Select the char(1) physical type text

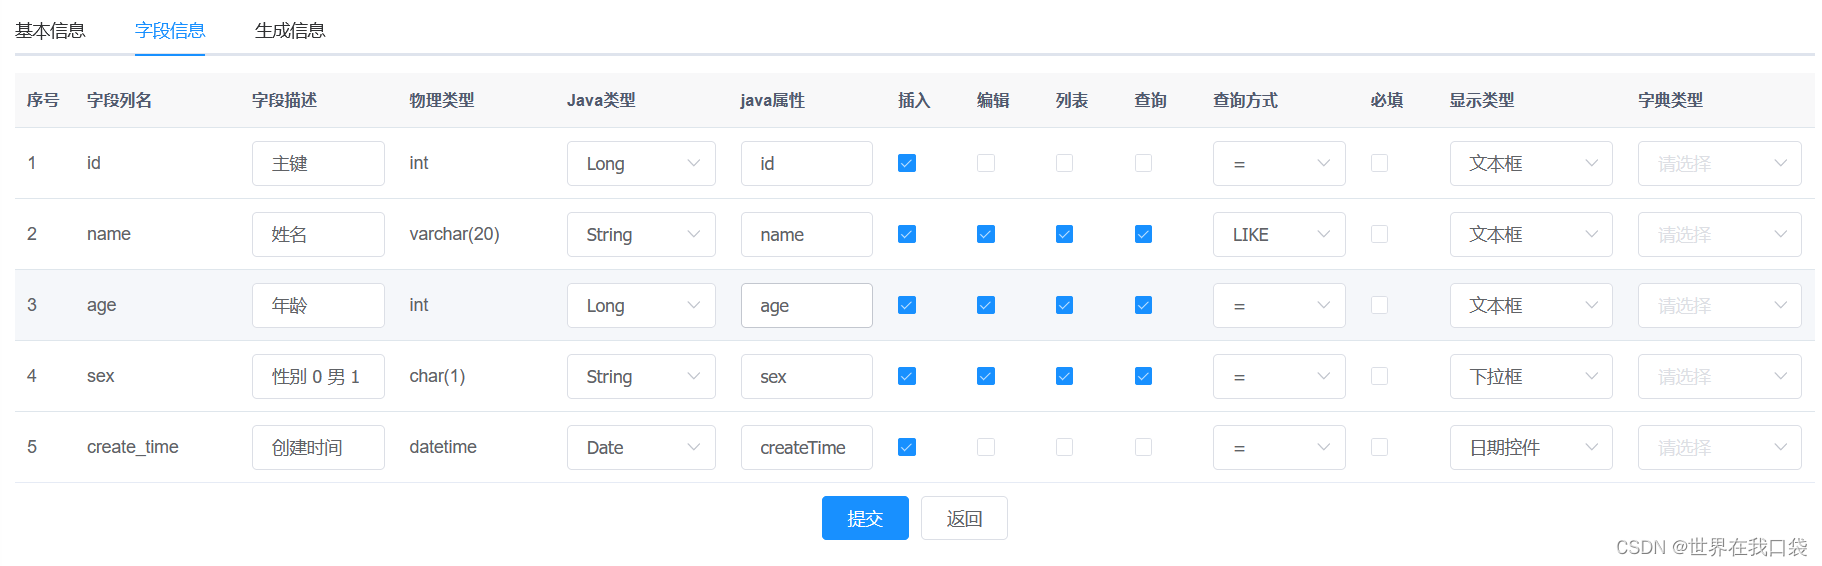(x=437, y=376)
